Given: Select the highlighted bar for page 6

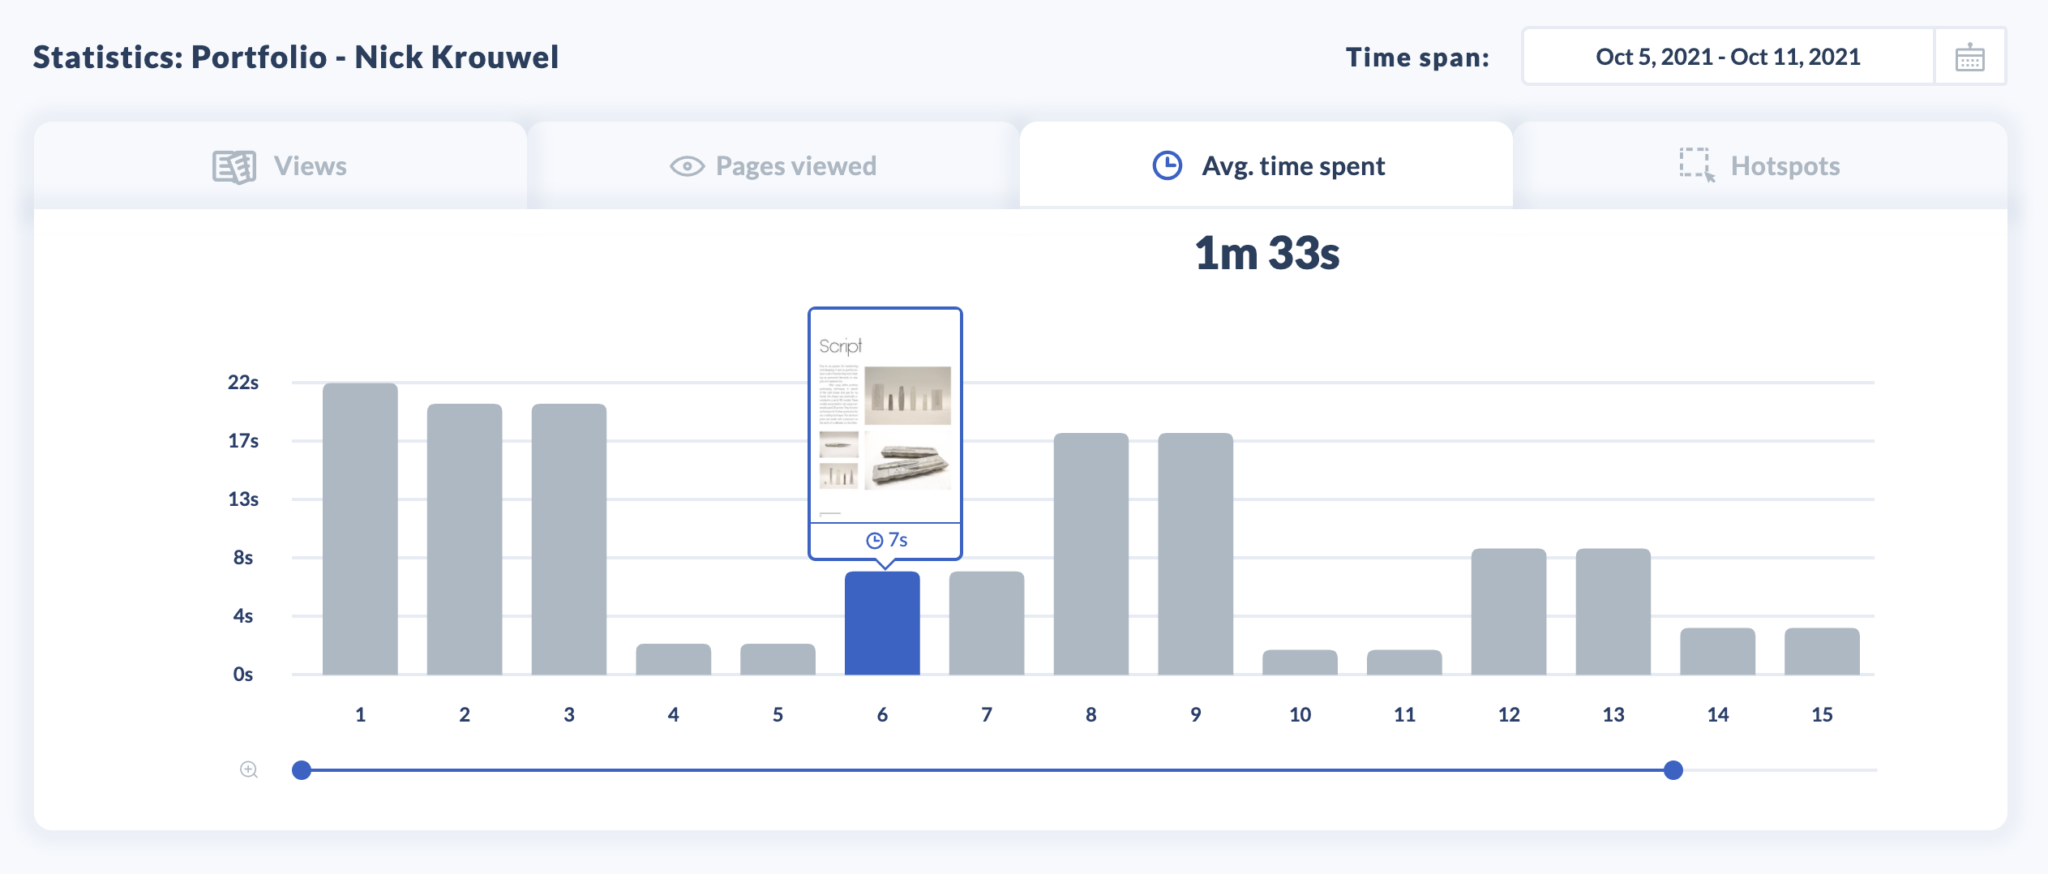Looking at the screenshot, I should click(882, 623).
